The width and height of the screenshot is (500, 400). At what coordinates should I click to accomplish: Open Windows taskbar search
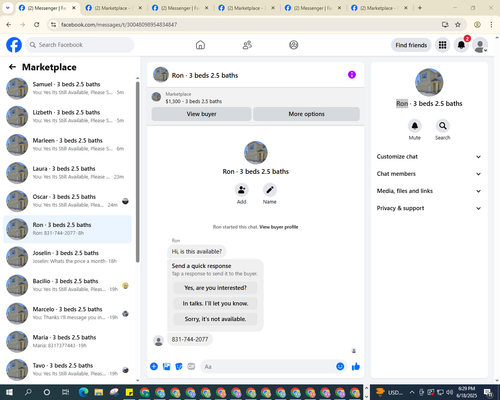(28, 392)
